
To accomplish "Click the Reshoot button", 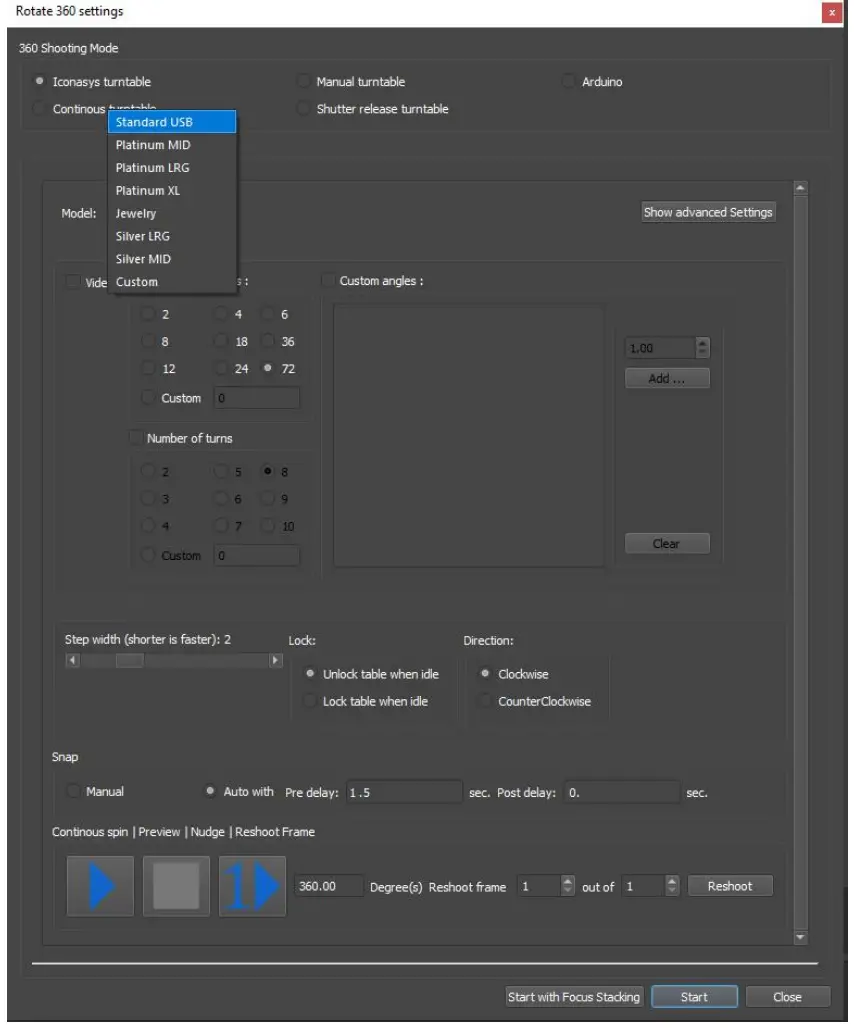I will click(x=730, y=886).
